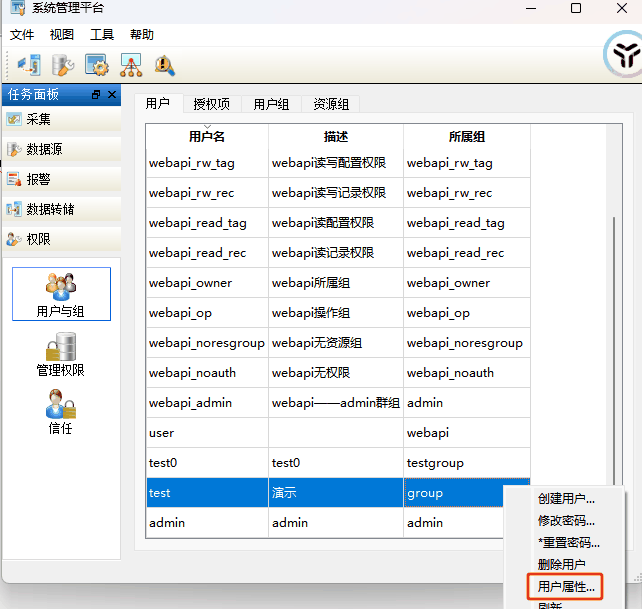Click description cell webapi操作组

coord(336,313)
